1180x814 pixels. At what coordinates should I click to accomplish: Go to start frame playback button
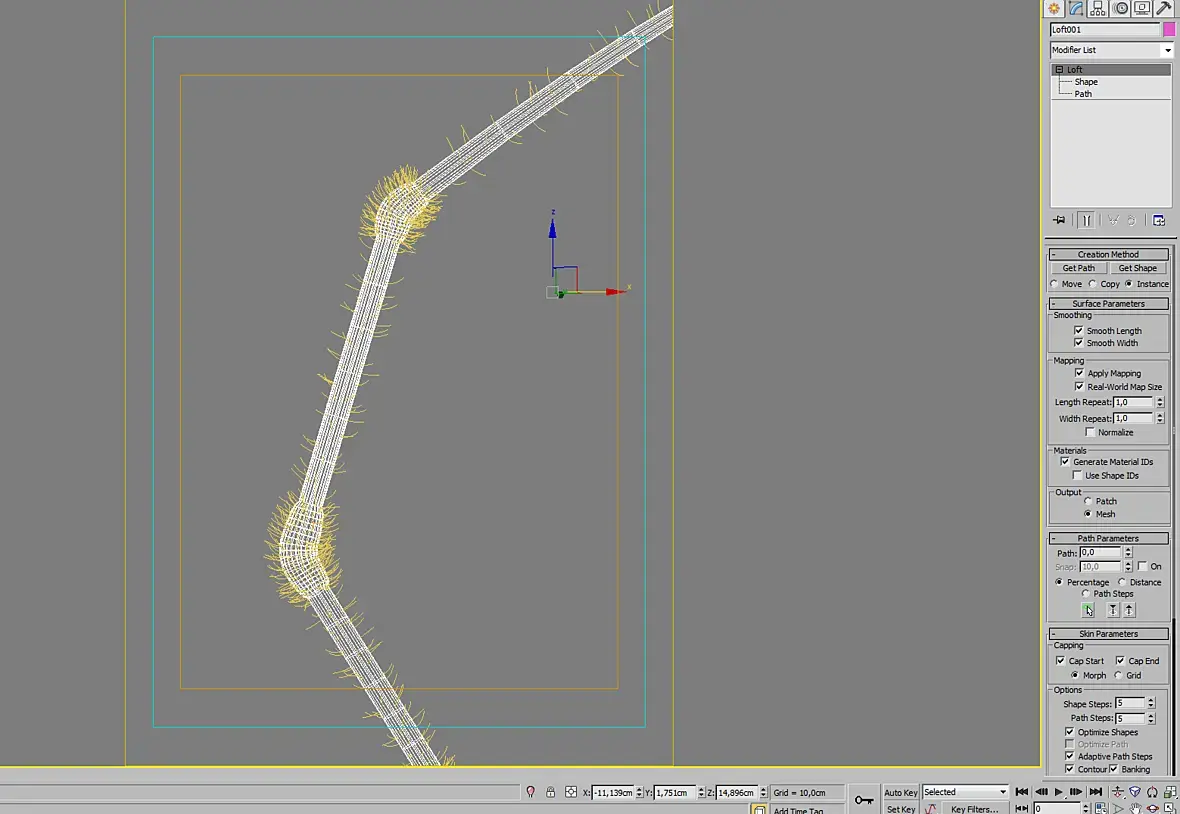[1021, 791]
